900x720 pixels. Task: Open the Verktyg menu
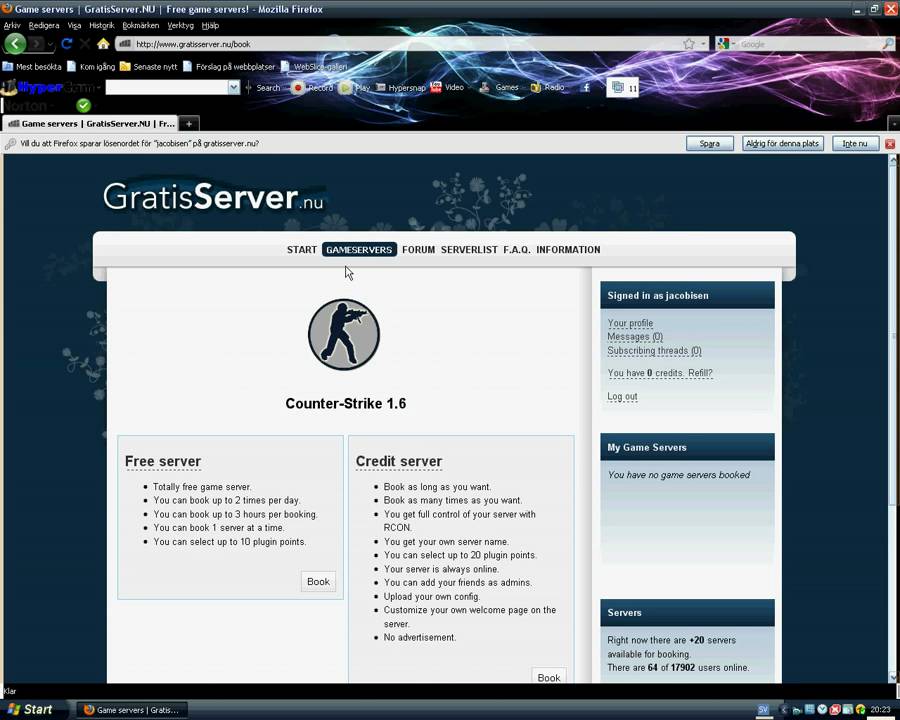[x=180, y=25]
